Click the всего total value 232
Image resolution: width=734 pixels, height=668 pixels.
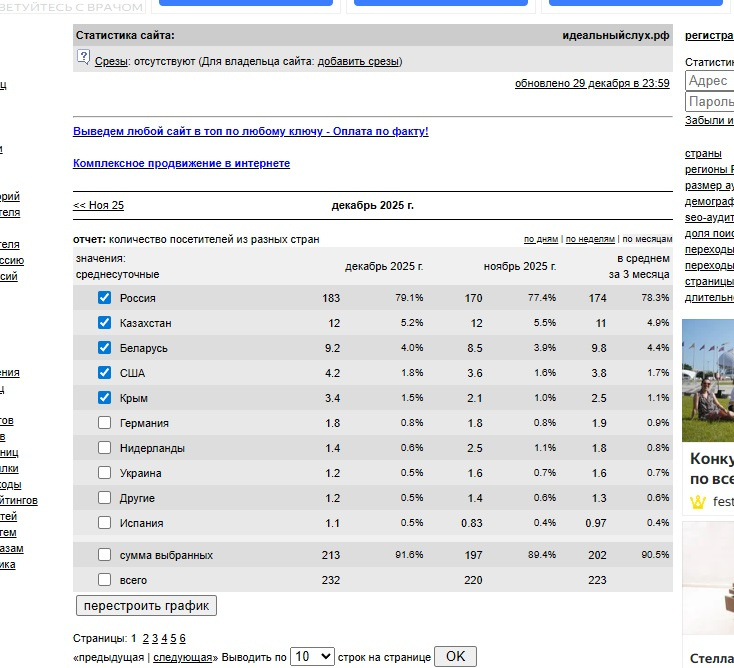tap(330, 580)
